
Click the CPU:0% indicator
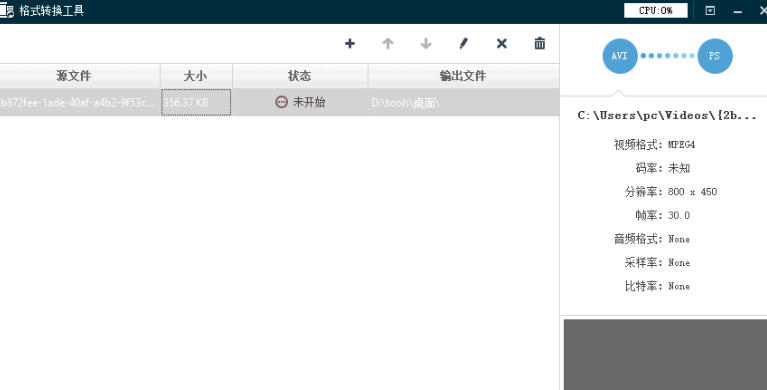click(655, 10)
